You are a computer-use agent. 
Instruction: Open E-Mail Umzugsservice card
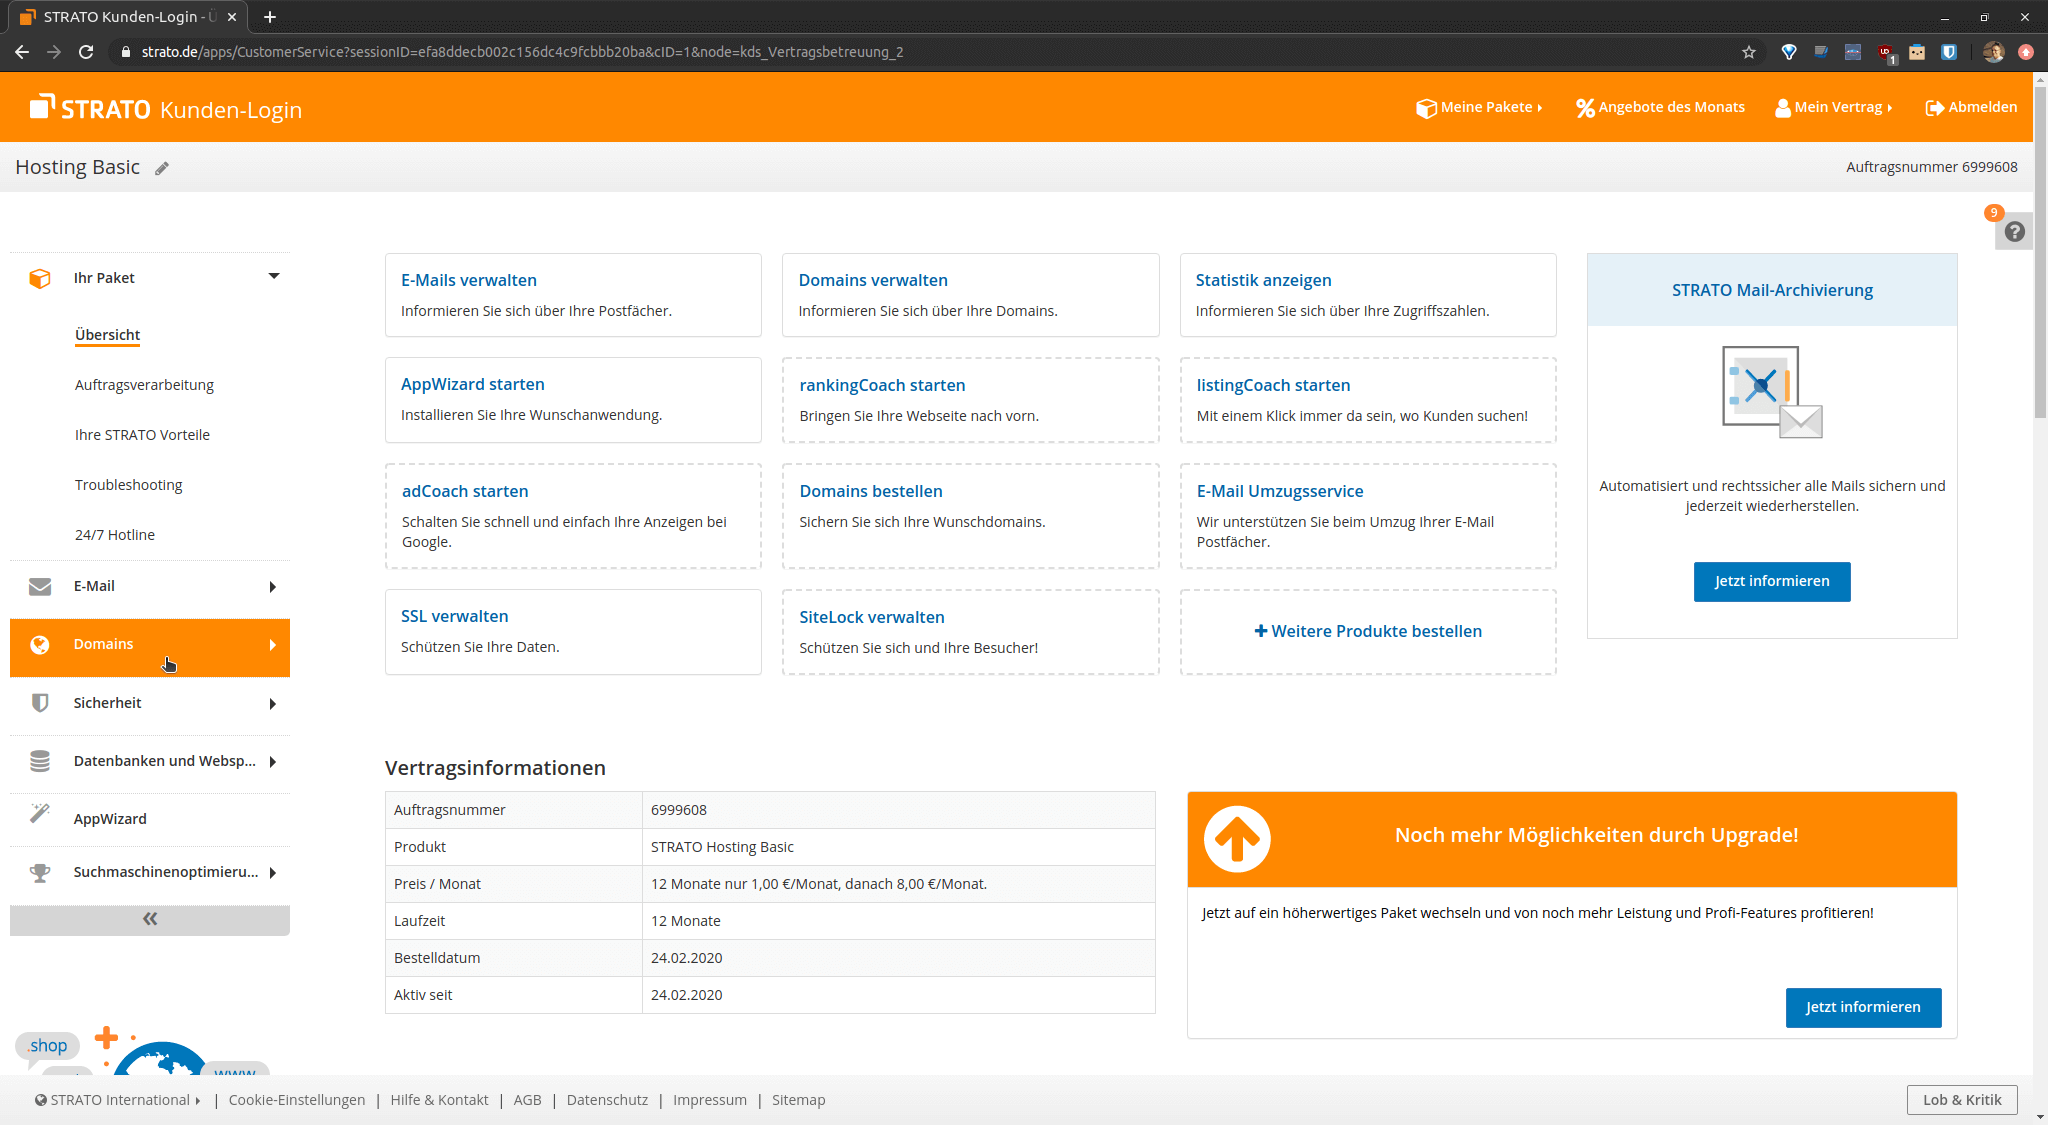tap(1368, 516)
